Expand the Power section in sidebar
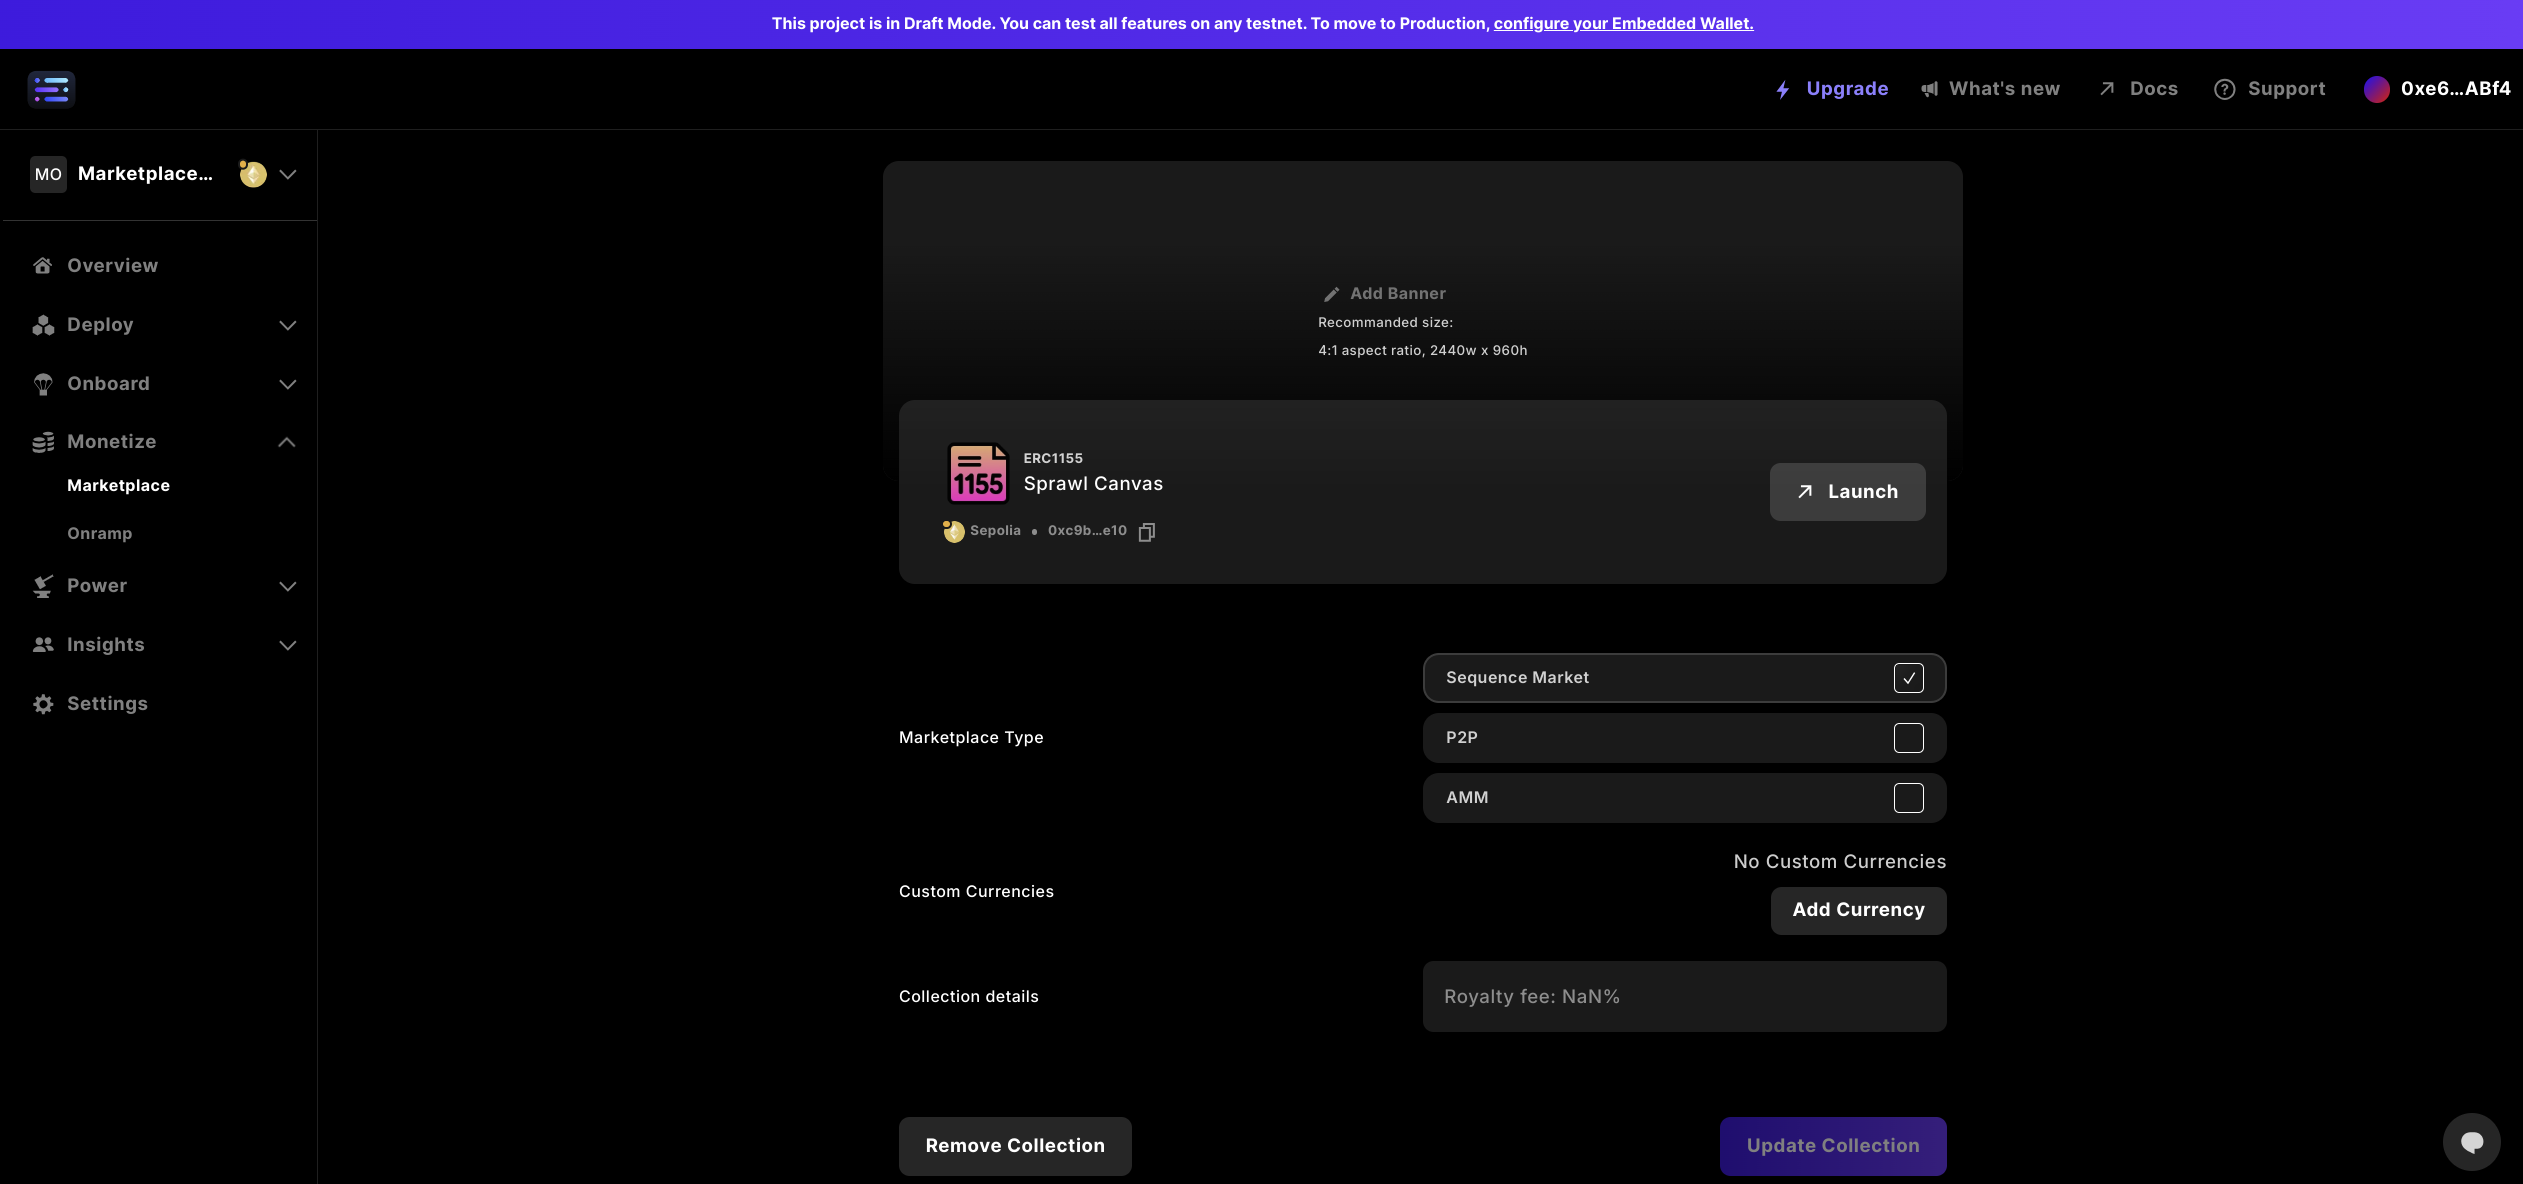Screen dimensions: 2523x1184 pyautogui.click(x=287, y=586)
